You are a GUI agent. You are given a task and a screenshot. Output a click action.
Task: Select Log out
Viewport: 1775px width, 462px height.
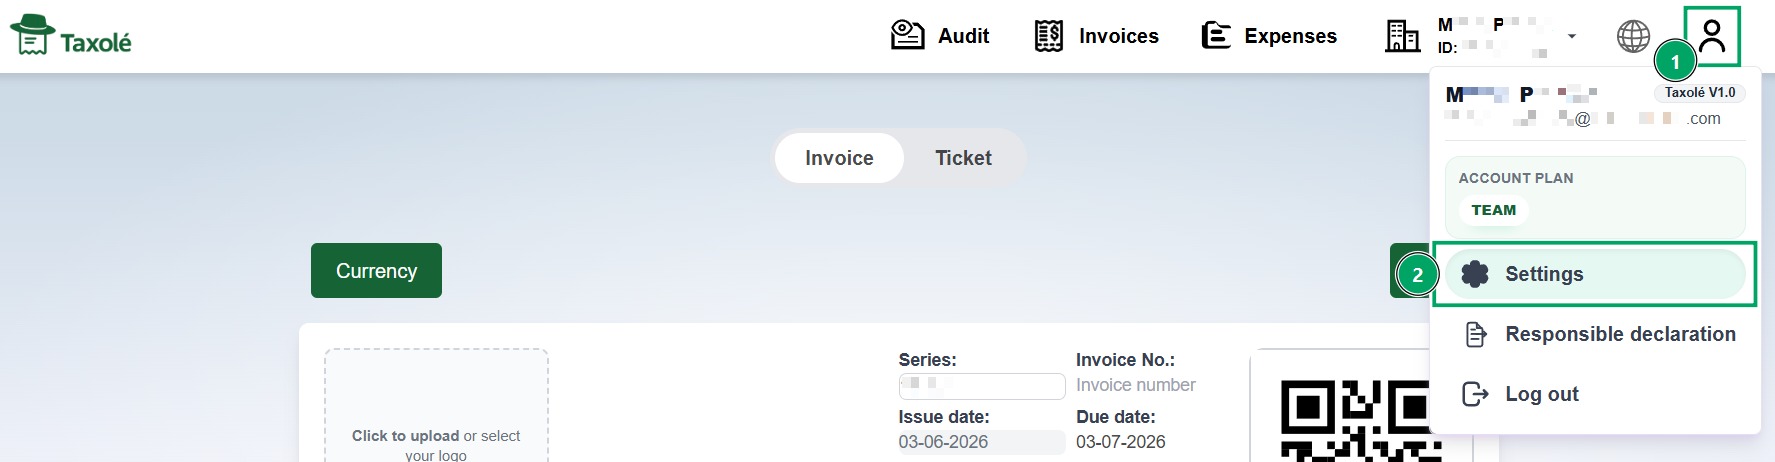pos(1520,394)
